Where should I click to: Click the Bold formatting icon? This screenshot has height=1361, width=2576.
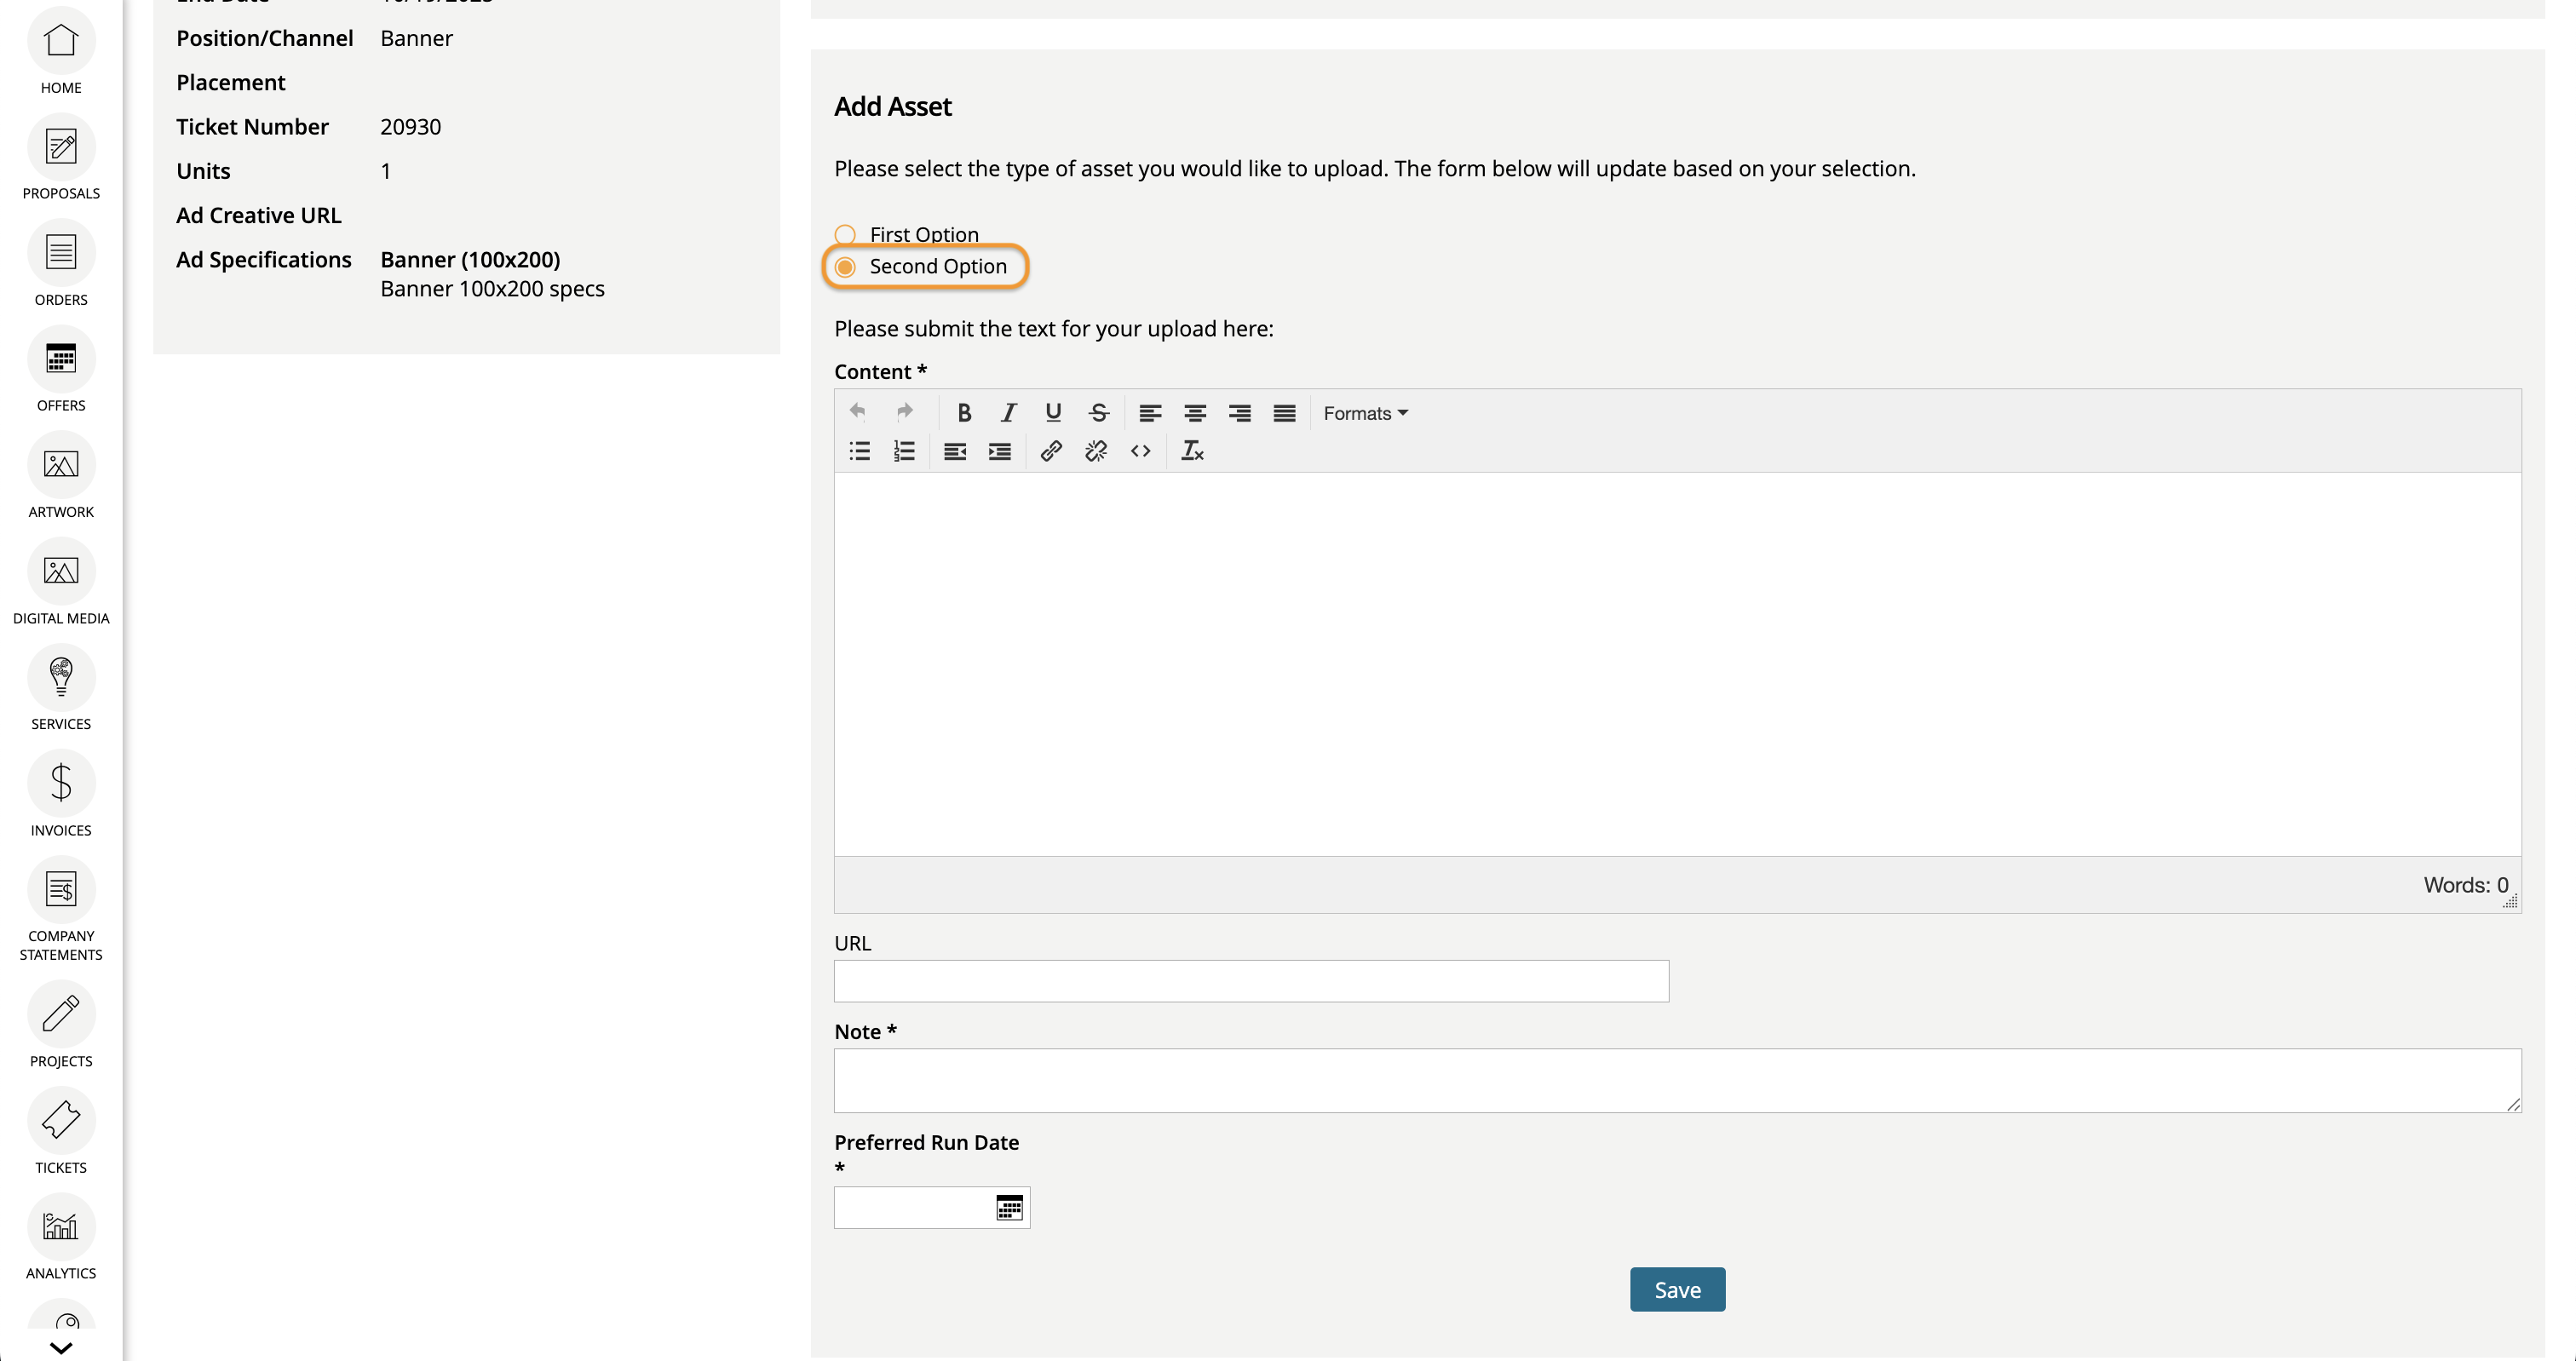pyautogui.click(x=964, y=413)
